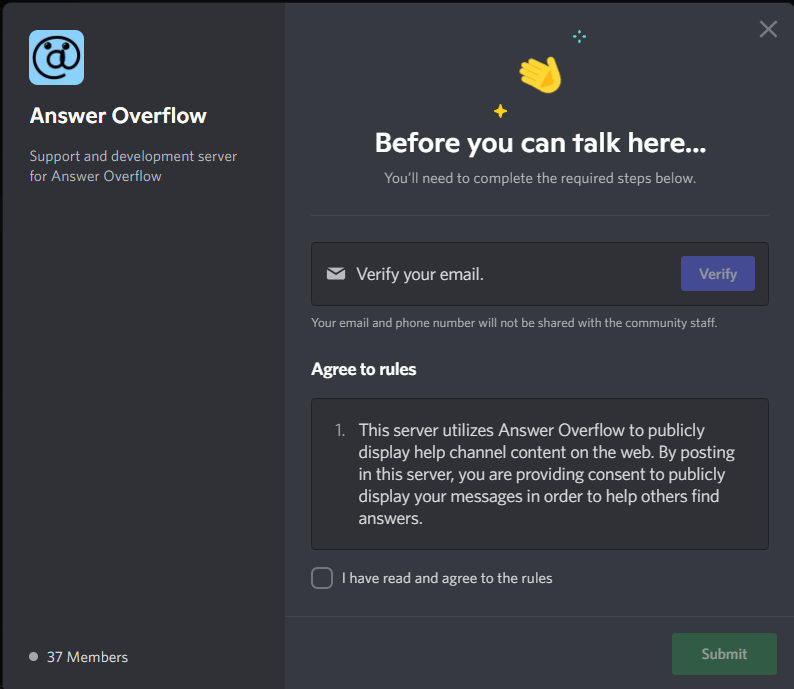Image resolution: width=794 pixels, height=689 pixels.
Task: Click the rule text about Answer Overflow consent
Action: 541,474
